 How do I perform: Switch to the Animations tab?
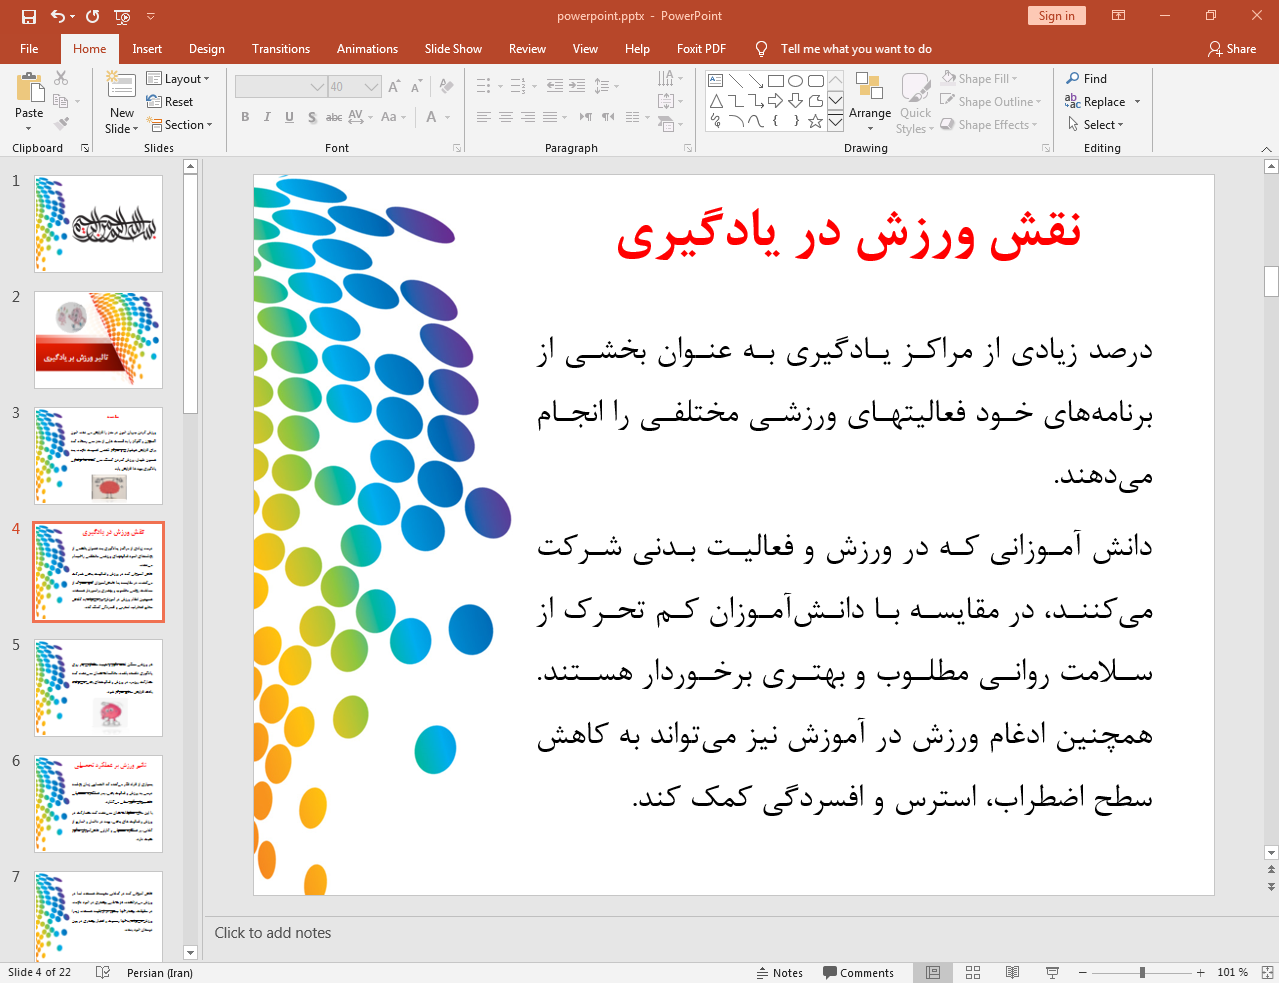(x=367, y=48)
